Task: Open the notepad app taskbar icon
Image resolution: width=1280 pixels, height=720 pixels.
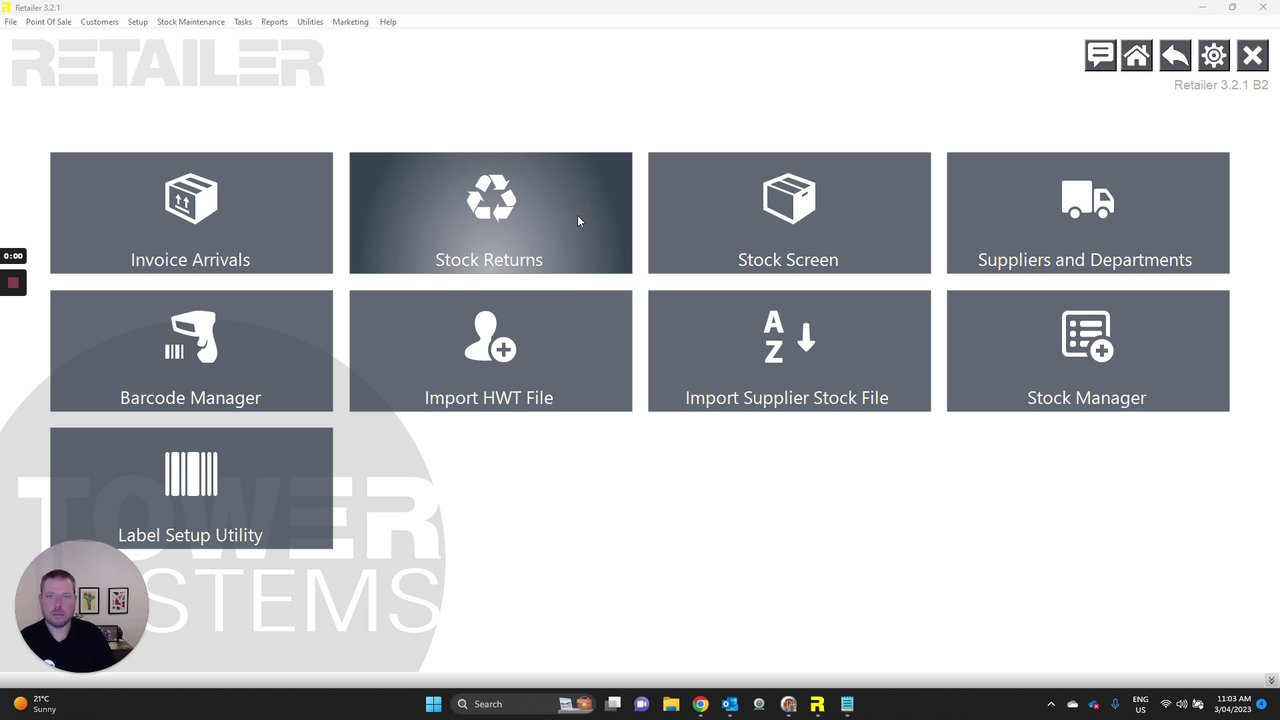Action: click(847, 704)
